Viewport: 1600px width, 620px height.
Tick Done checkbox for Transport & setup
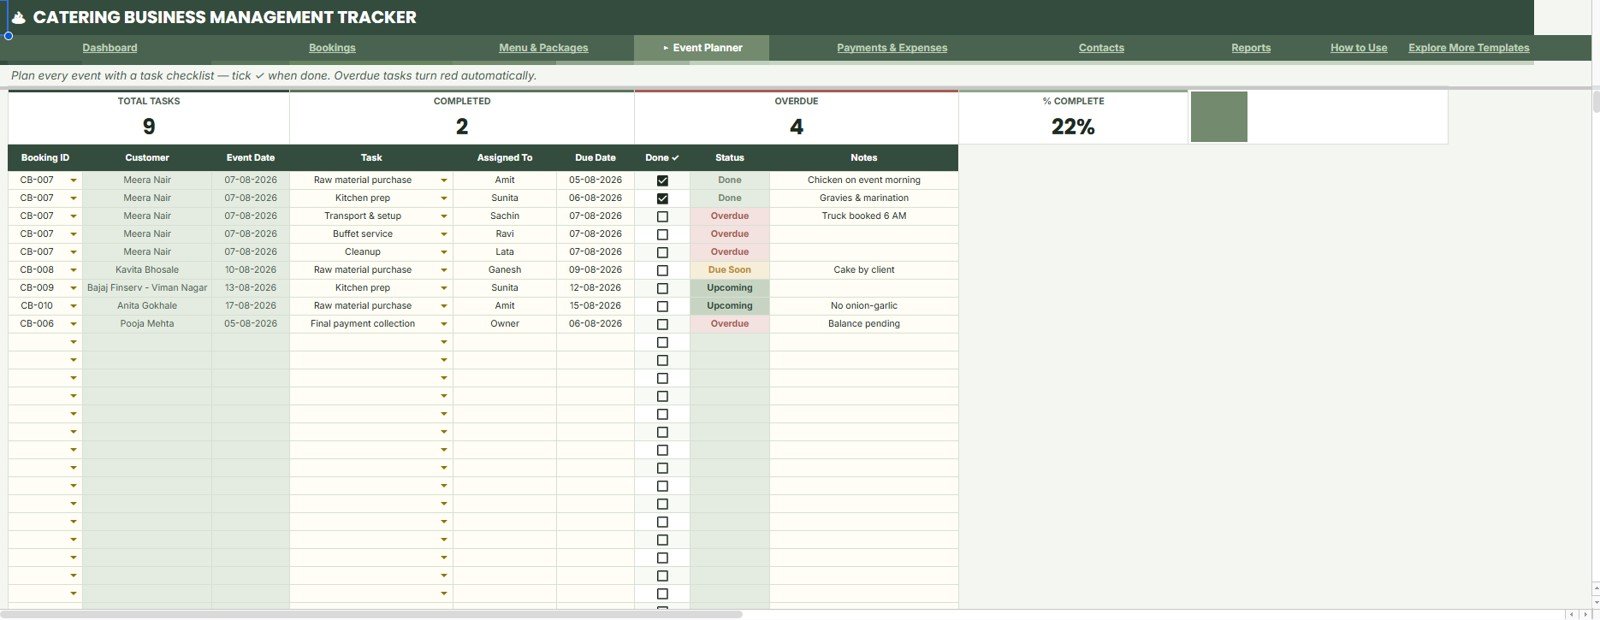click(662, 216)
